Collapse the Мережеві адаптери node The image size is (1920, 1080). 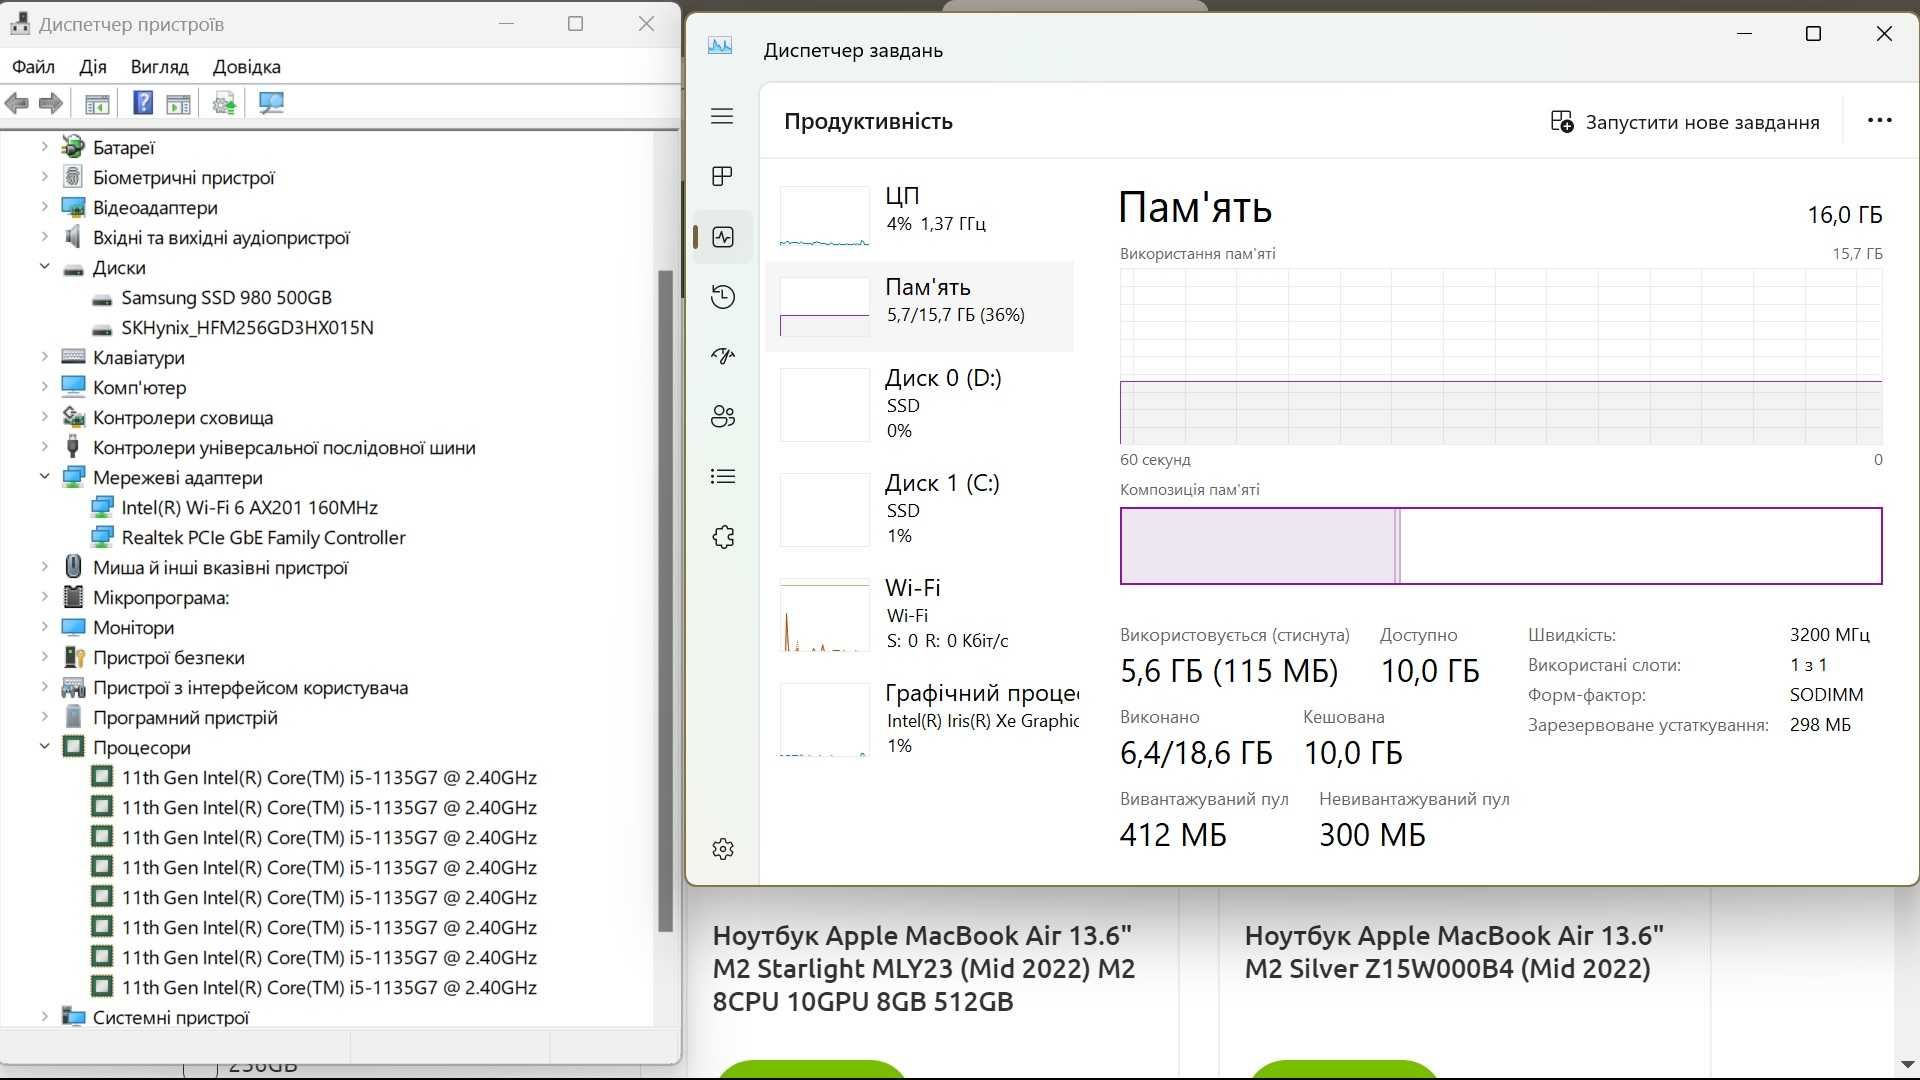click(x=44, y=477)
